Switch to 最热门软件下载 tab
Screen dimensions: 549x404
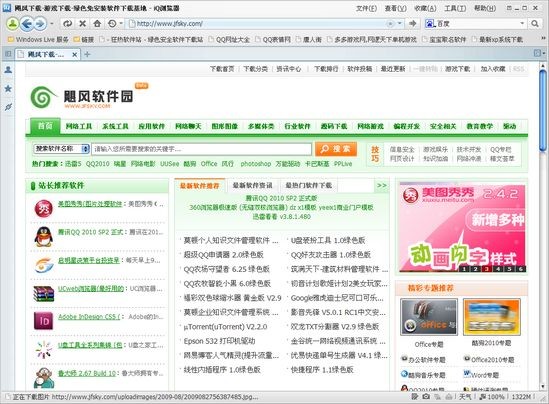[308, 186]
